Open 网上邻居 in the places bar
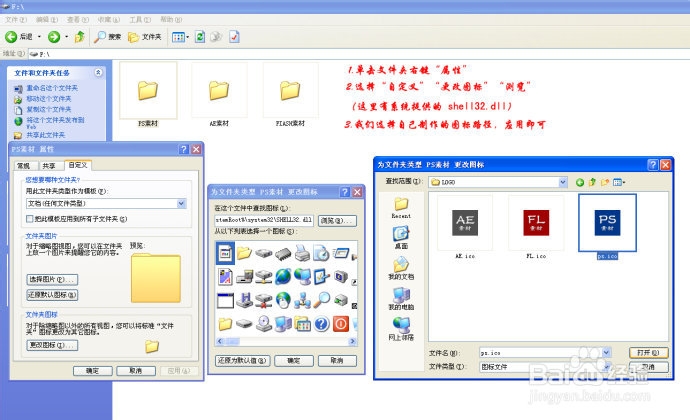This screenshot has height=420, width=690. (401, 329)
